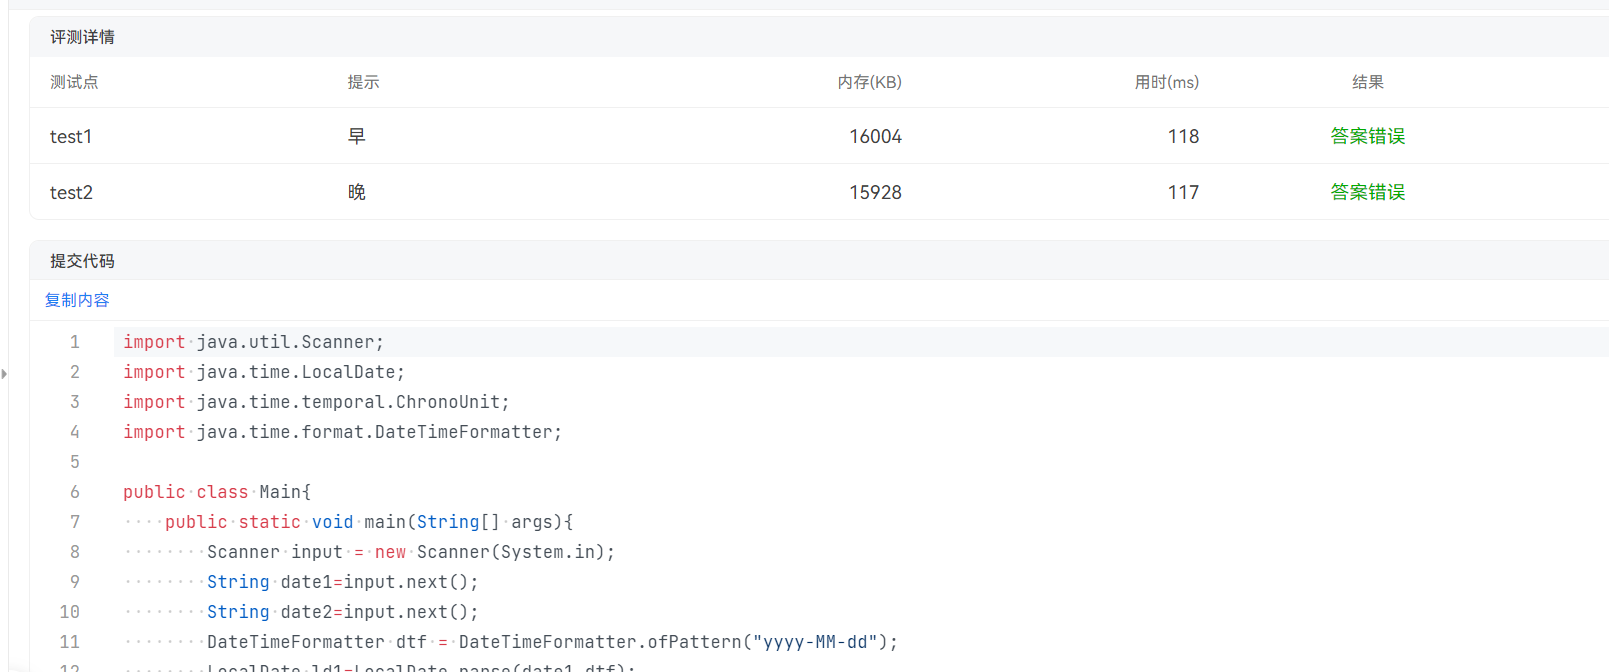This screenshot has width=1609, height=672.
Task: Click the 评测详情 section title
Action: [82, 37]
